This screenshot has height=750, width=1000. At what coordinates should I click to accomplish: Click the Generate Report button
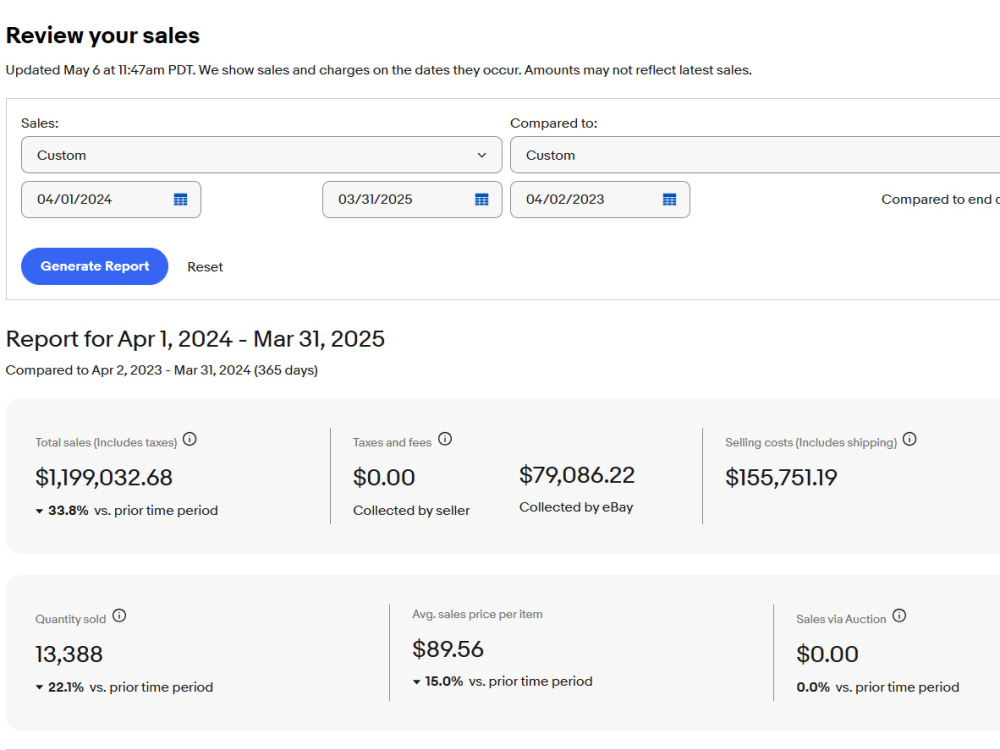tap(94, 267)
